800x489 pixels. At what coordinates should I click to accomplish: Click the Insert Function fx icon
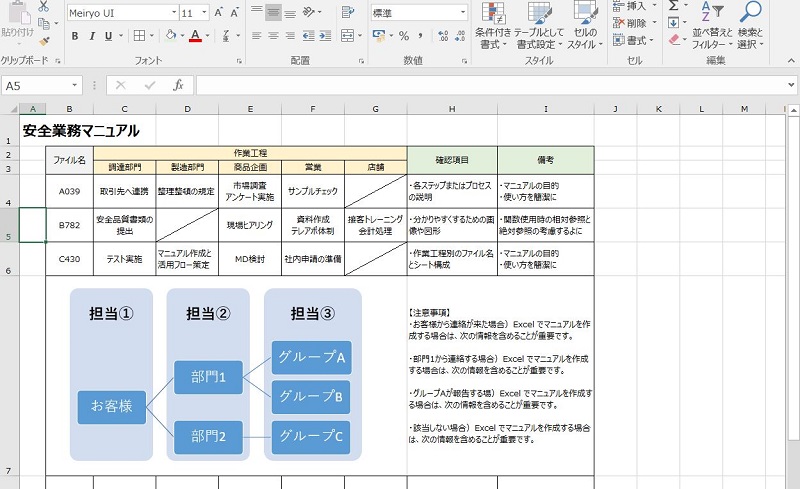pyautogui.click(x=178, y=86)
